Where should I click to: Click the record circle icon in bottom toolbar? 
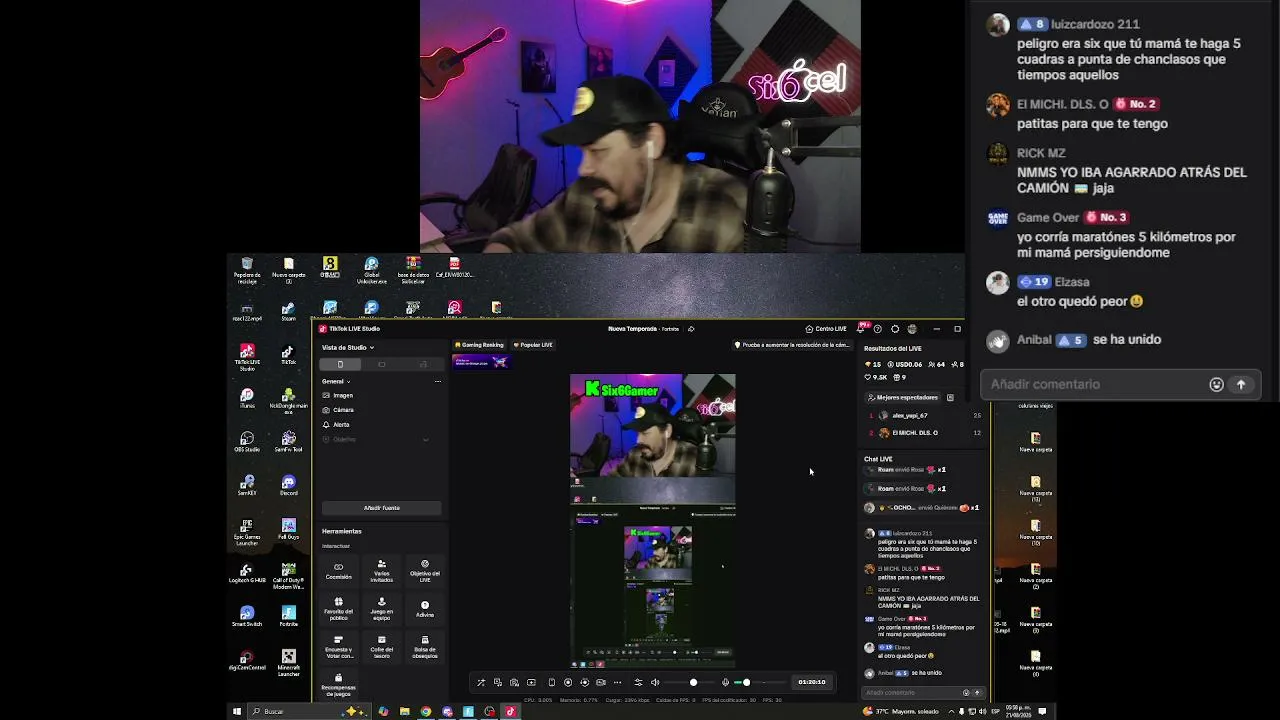[x=568, y=682]
